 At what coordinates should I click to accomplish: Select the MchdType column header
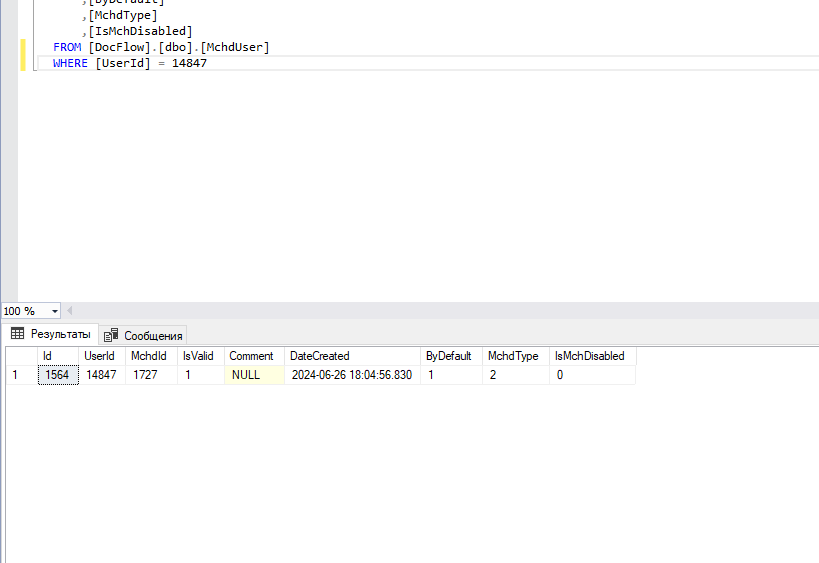[x=516, y=356]
